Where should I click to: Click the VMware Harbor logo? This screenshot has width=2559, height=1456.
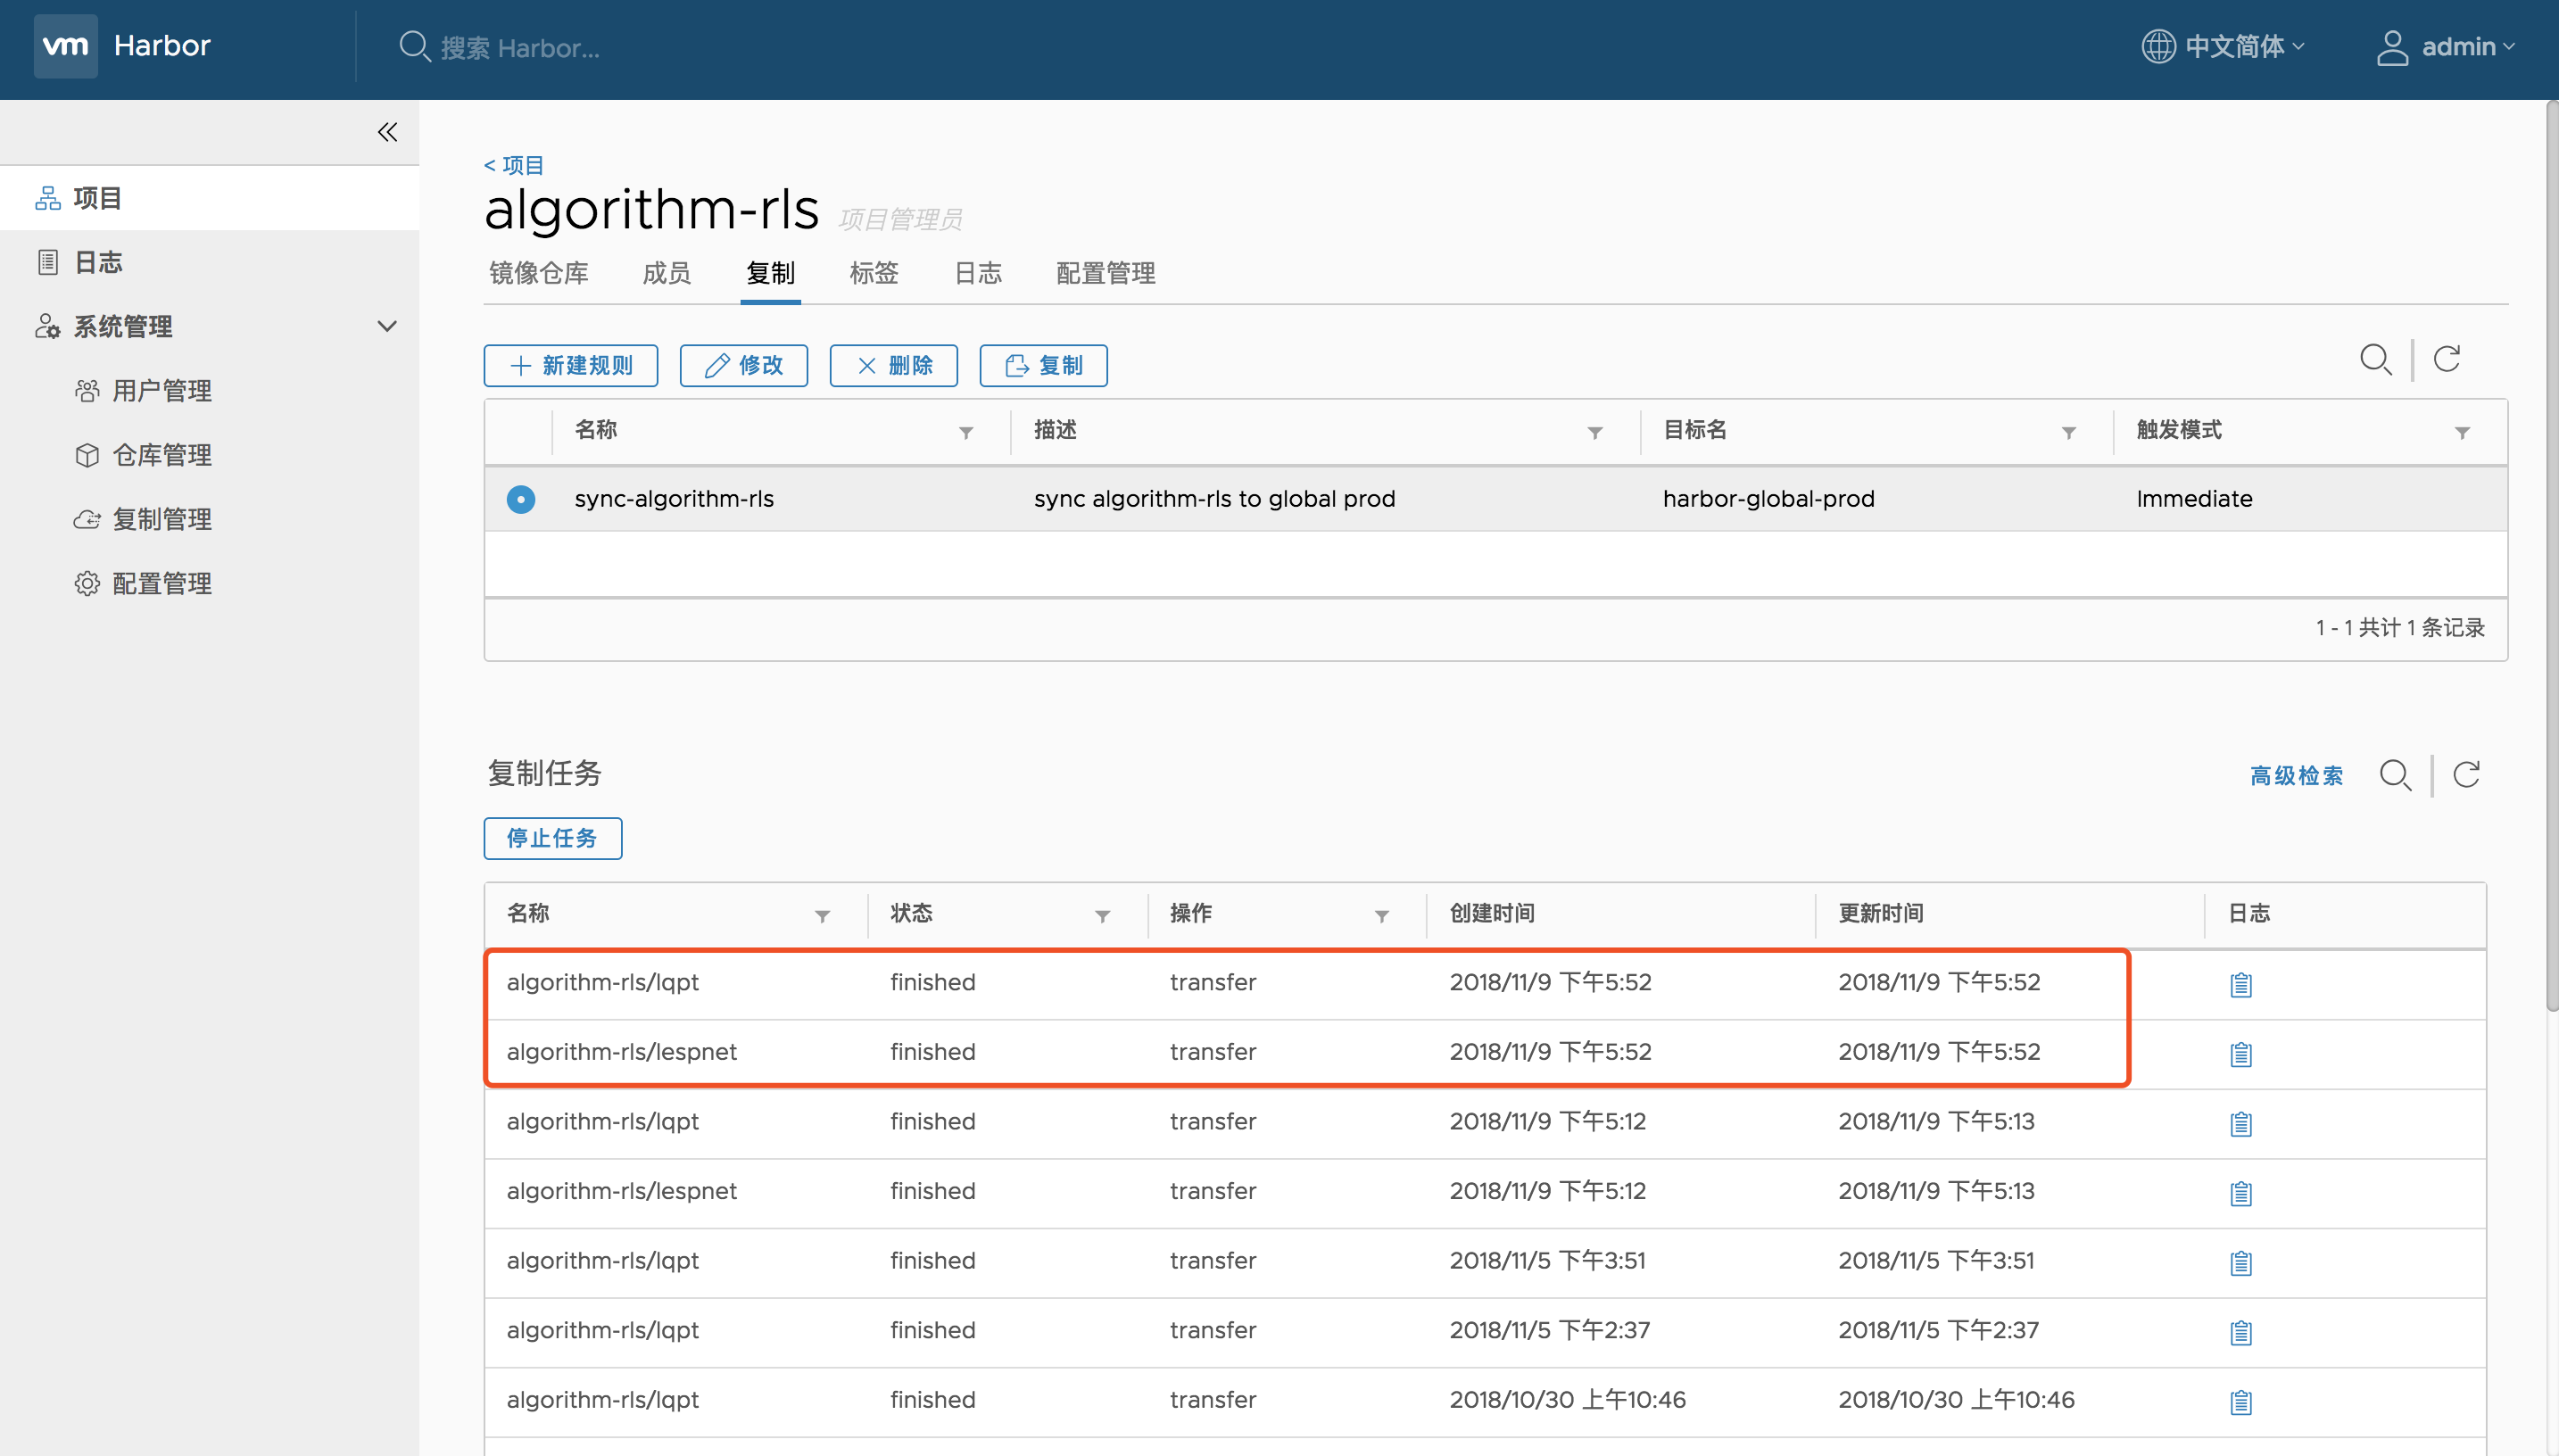(x=66, y=46)
